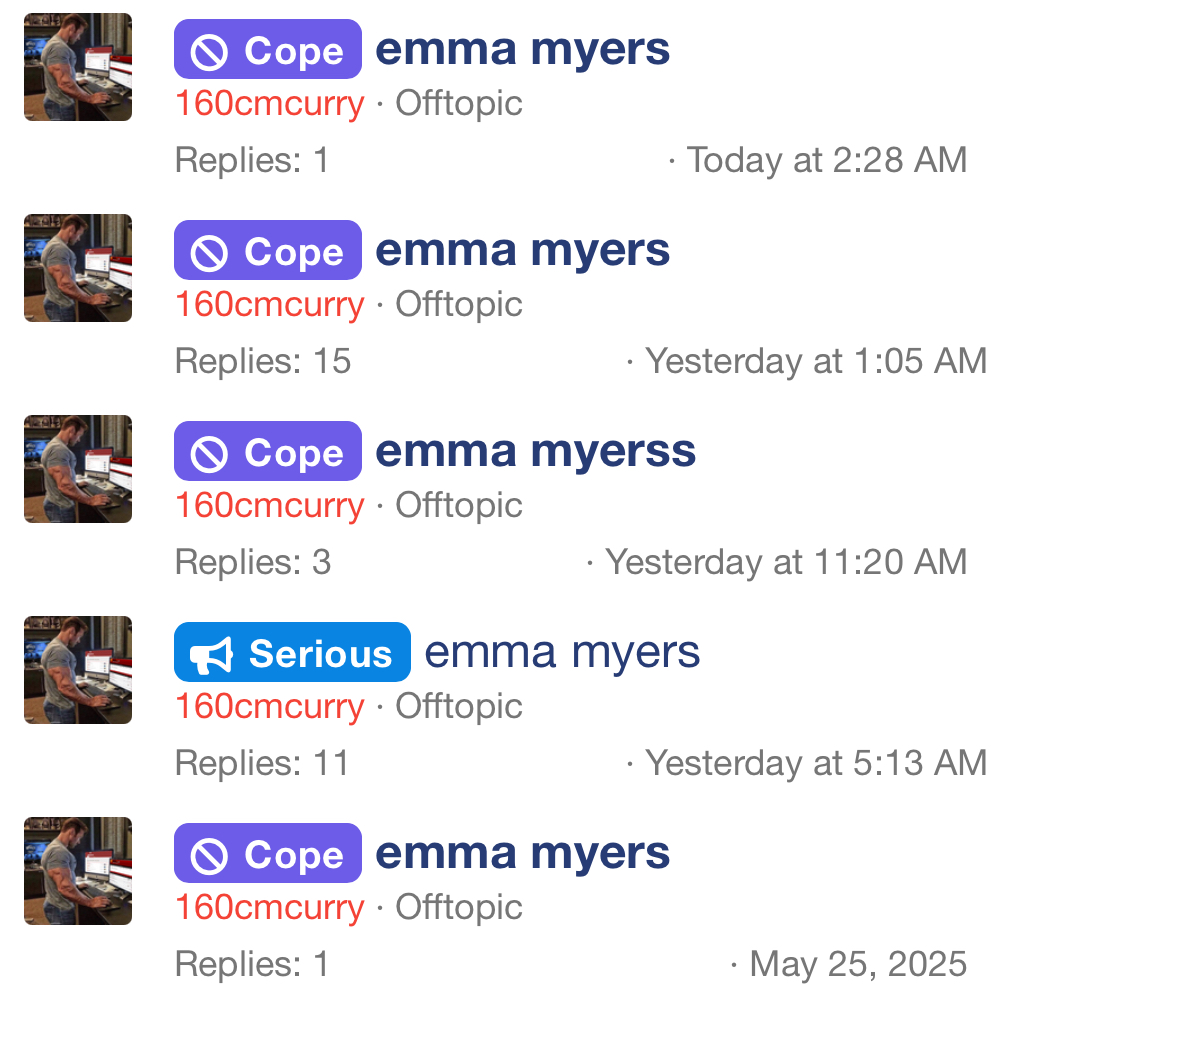Open the Serious-tagged "emma myers" thread title
1179x1047 pixels.
pyautogui.click(x=562, y=652)
